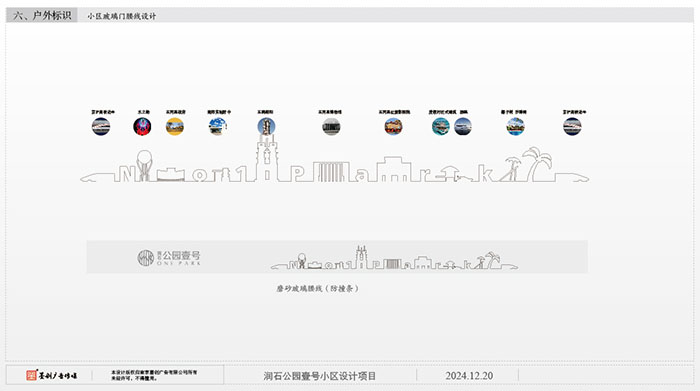The height and width of the screenshot is (391, 700).
Task: Click the train thumbnail above skyline's palm-tree end
Action: tap(572, 126)
